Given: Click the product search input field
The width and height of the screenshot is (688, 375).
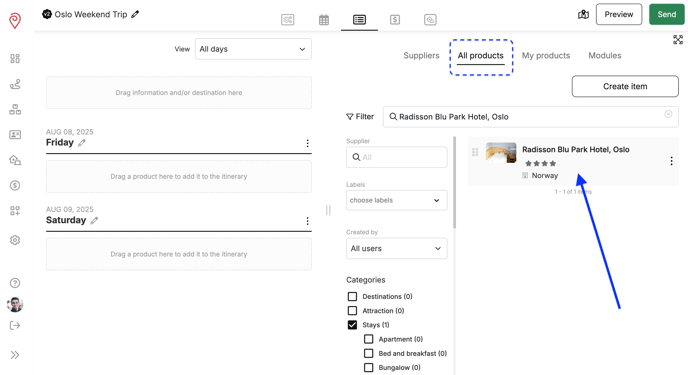Looking at the screenshot, I should coord(530,117).
